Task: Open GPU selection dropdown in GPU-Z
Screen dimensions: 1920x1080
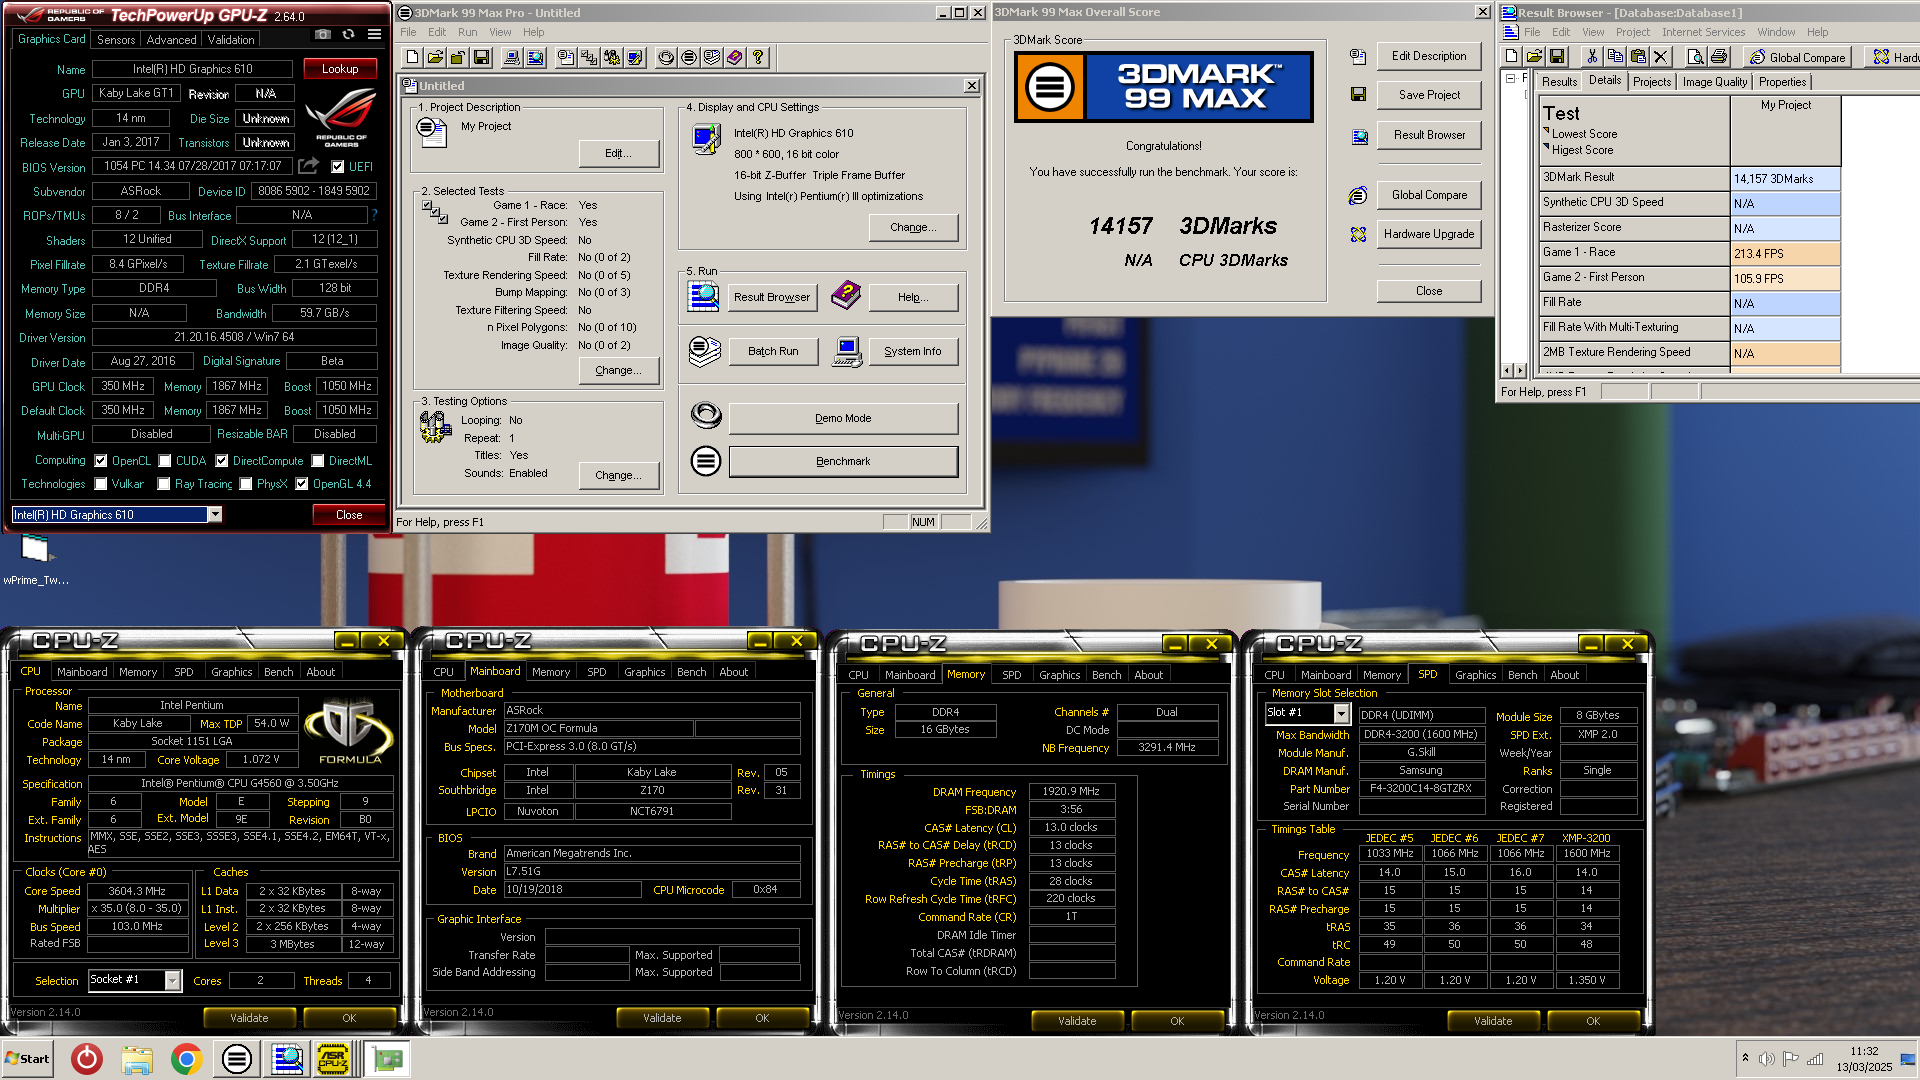Action: (x=215, y=514)
